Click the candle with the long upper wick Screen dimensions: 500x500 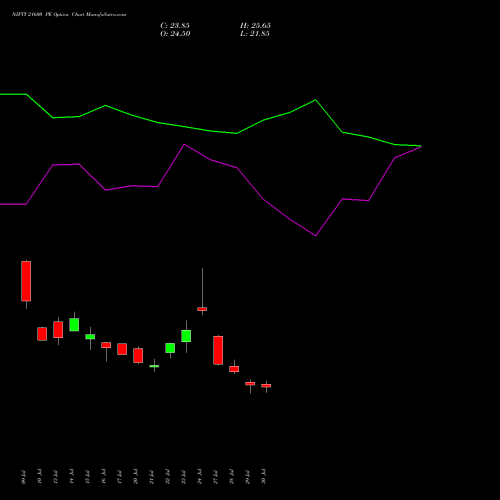(x=202, y=309)
